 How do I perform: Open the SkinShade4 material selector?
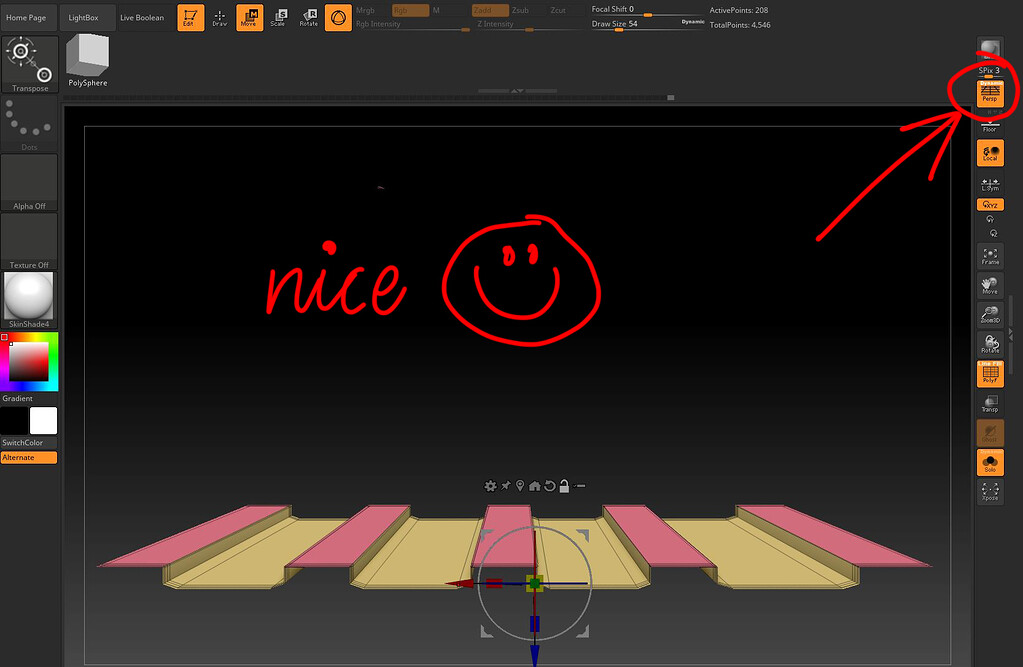pyautogui.click(x=29, y=297)
